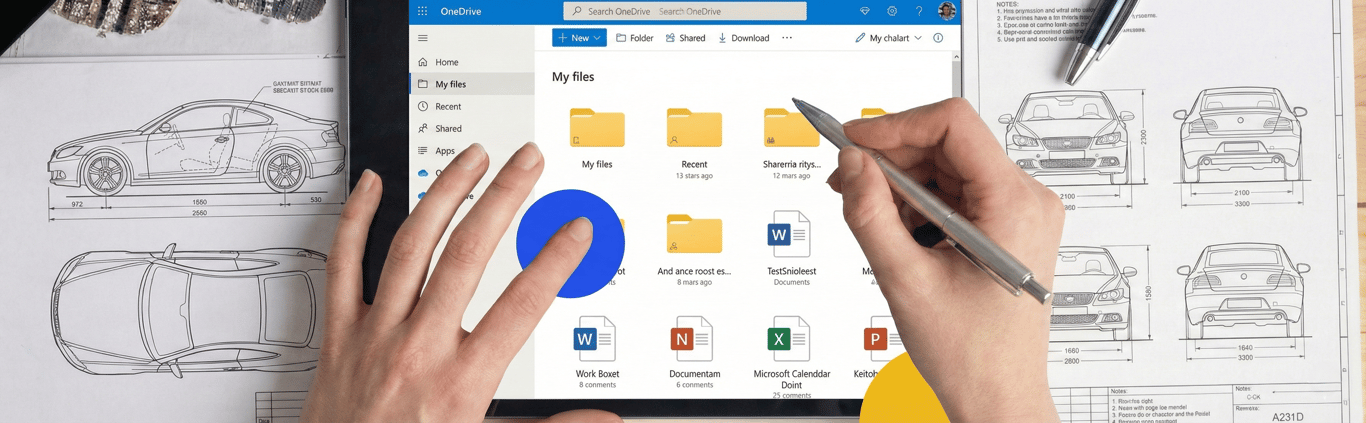Focus the Search OneDrive box

685,11
